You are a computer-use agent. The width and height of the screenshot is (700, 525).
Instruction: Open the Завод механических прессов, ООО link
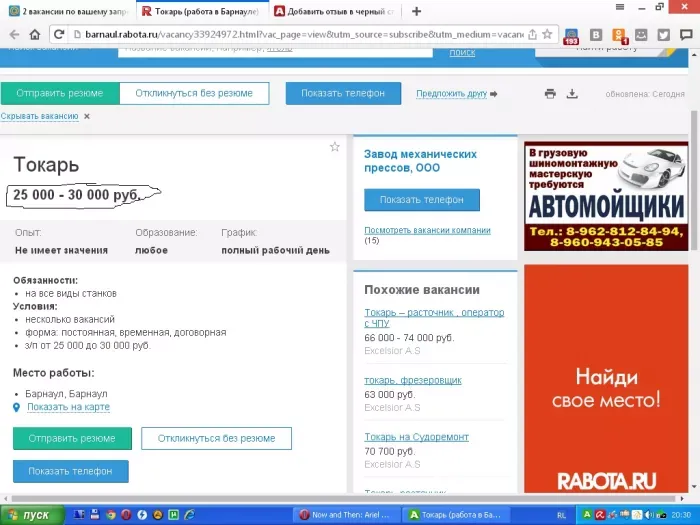click(420, 161)
